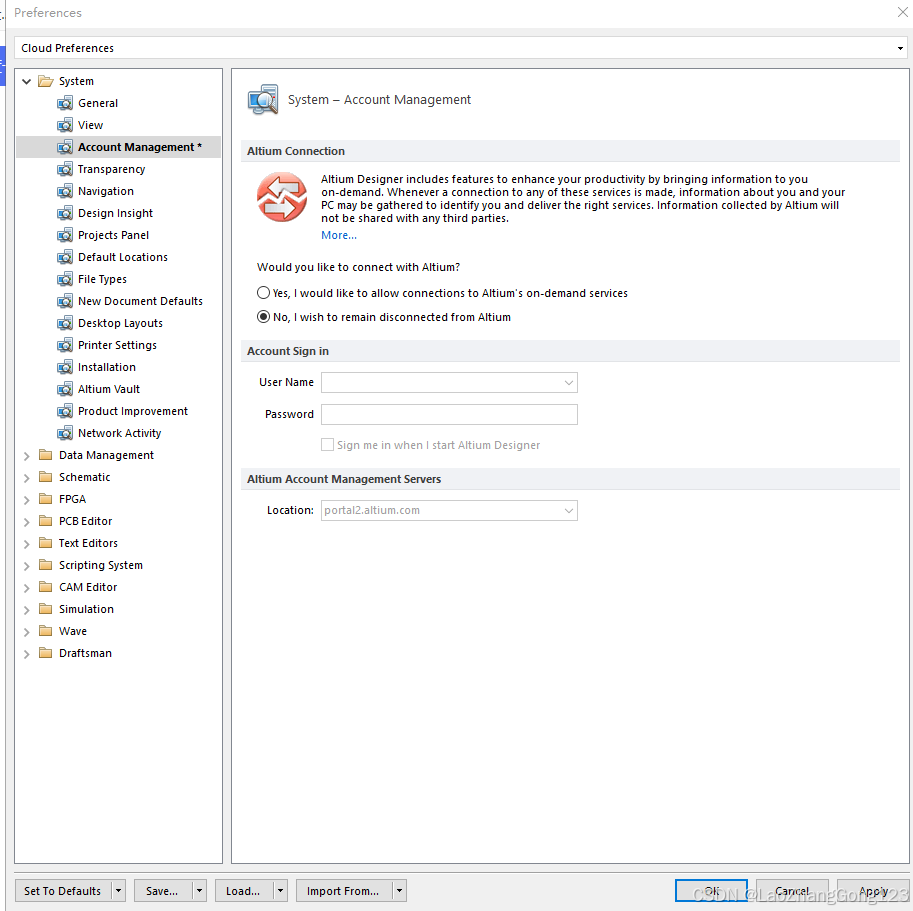Expand the PCB Editor node

coord(26,522)
